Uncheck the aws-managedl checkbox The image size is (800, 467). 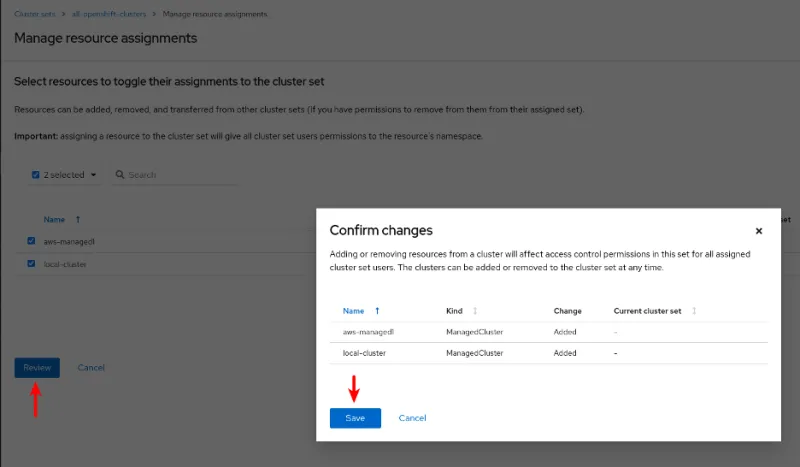click(31, 241)
